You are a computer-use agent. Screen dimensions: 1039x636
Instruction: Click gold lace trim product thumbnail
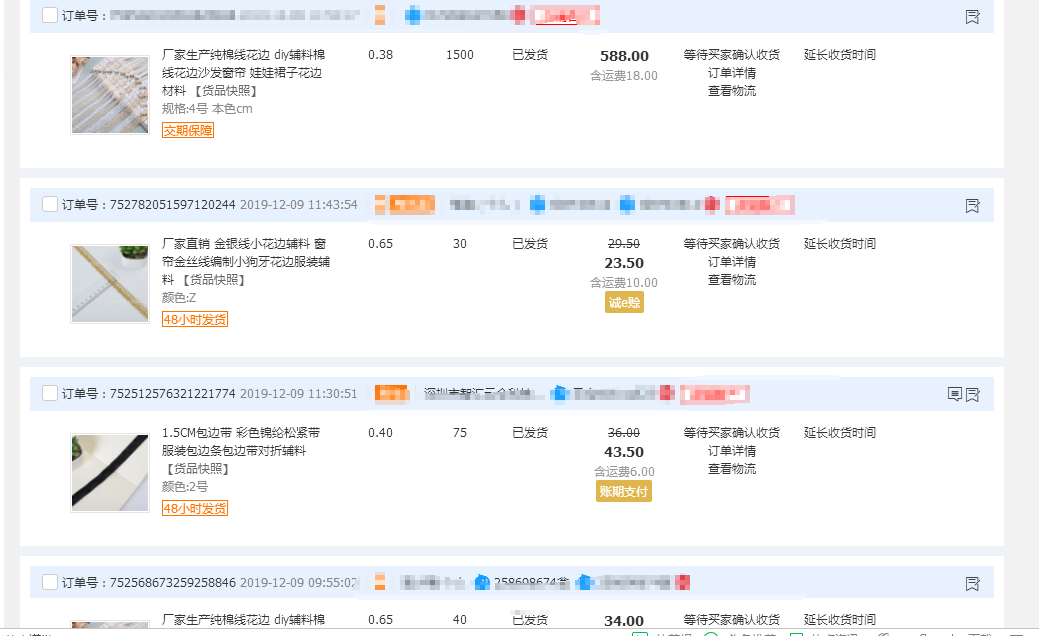(x=110, y=284)
